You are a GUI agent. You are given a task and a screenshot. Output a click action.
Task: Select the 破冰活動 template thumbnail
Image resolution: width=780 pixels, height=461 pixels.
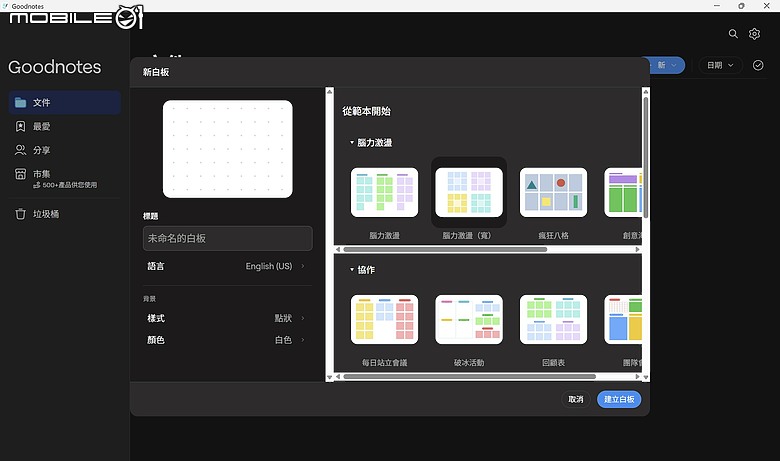click(x=469, y=319)
